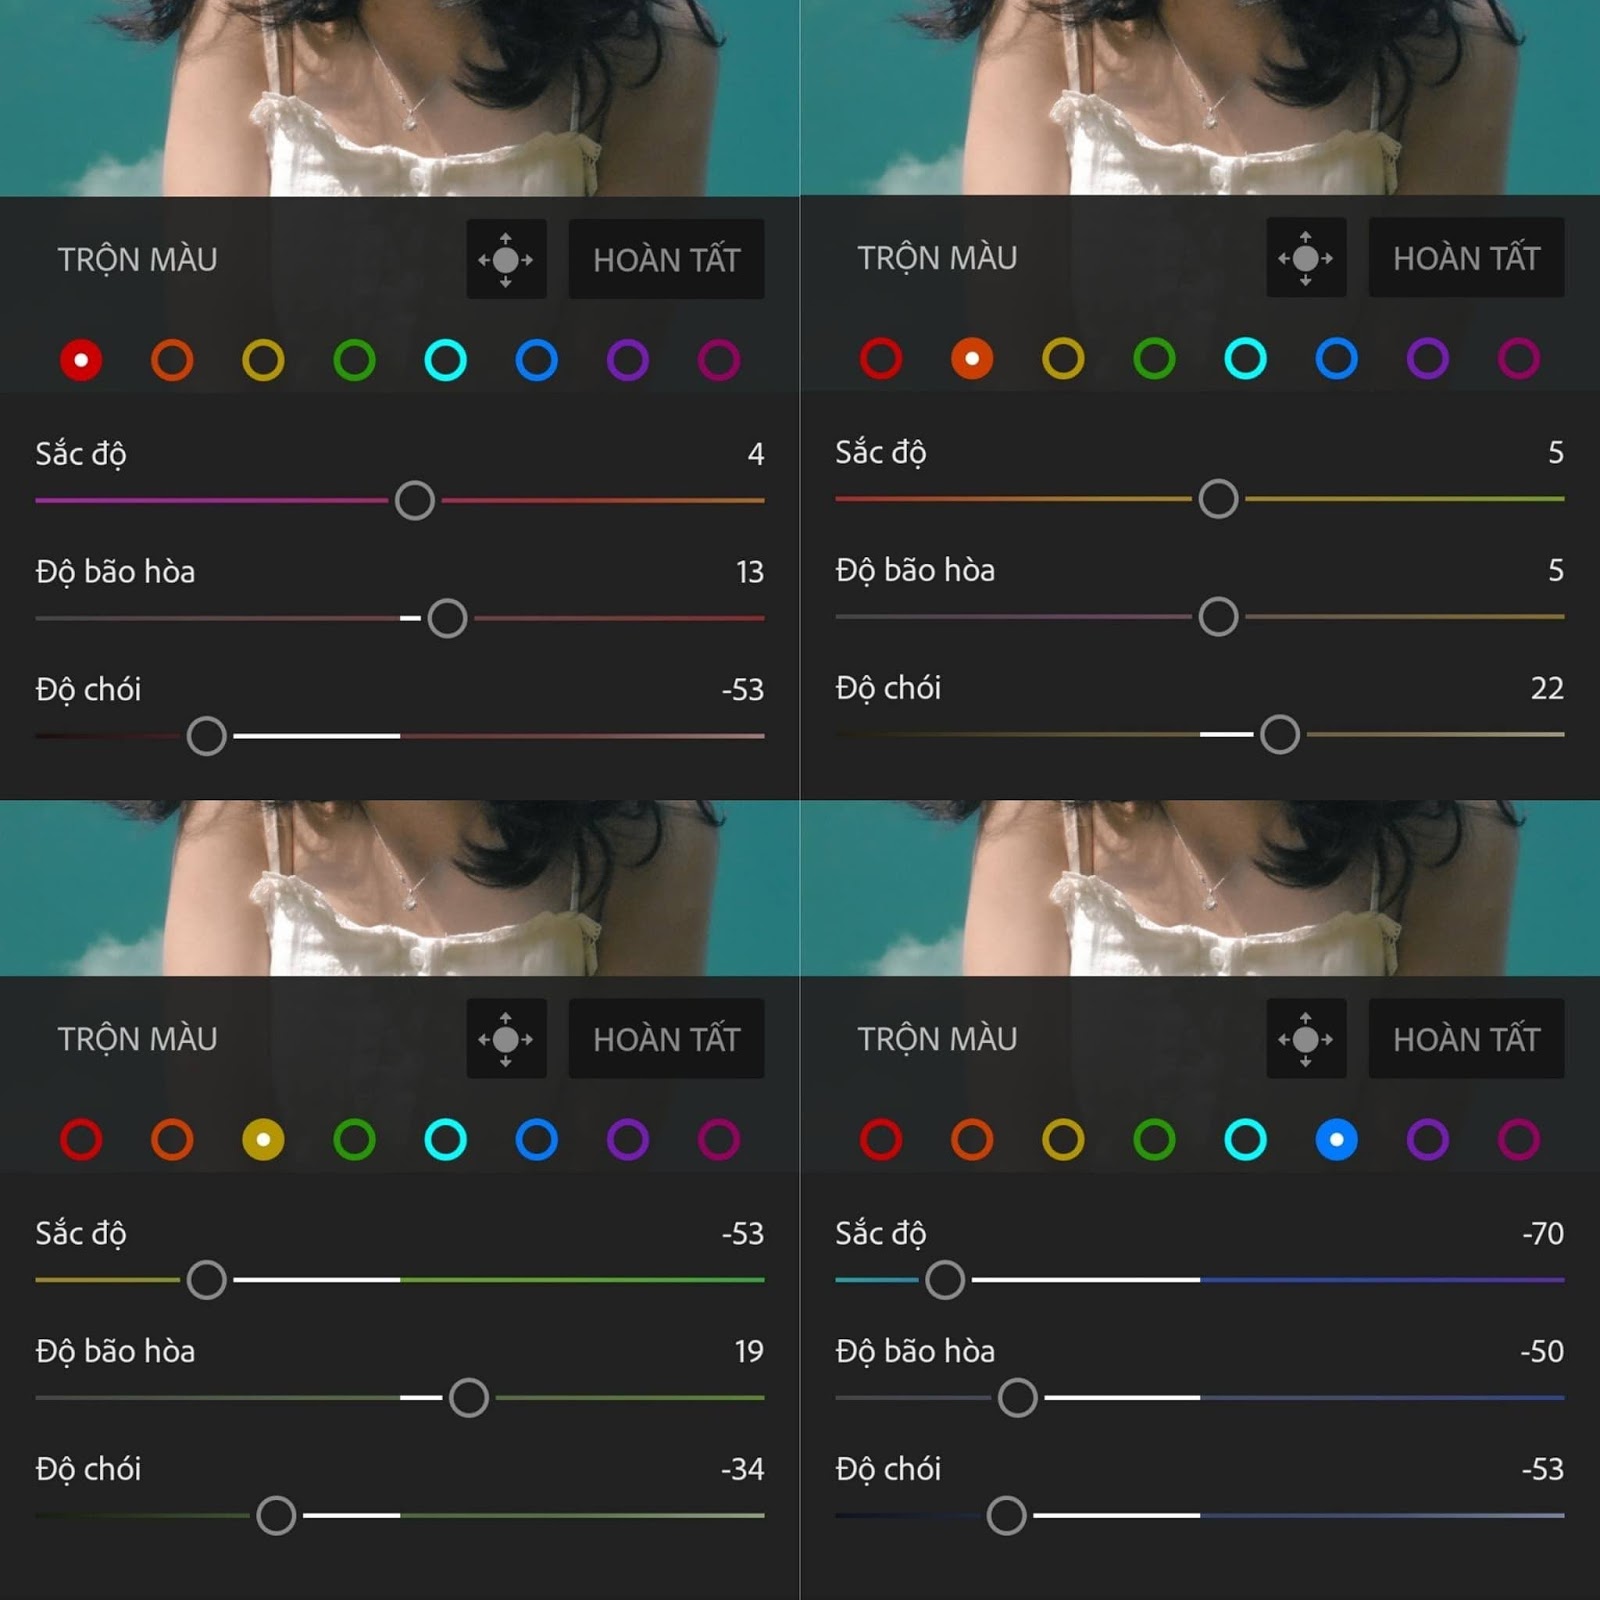This screenshot has height=1600, width=1600.
Task: Click the photo preview above the blue-selected panel
Action: [x=1200, y=888]
